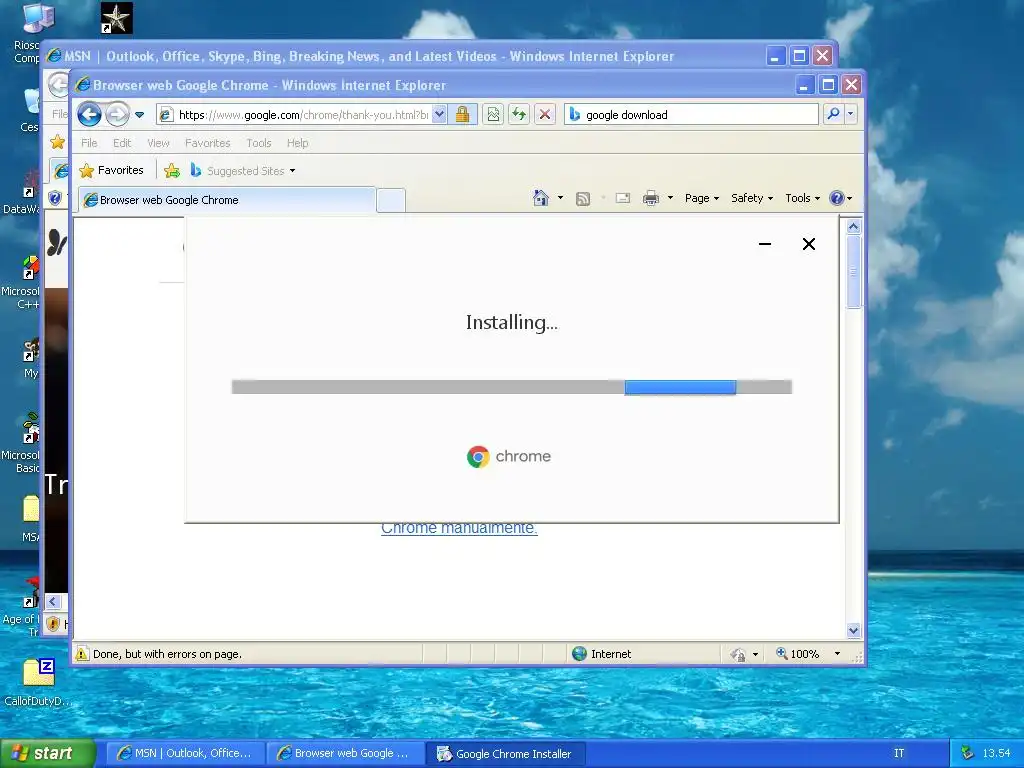Screen dimensions: 1024x768
Task: Expand the Home button dropdown arrow
Action: click(x=560, y=198)
